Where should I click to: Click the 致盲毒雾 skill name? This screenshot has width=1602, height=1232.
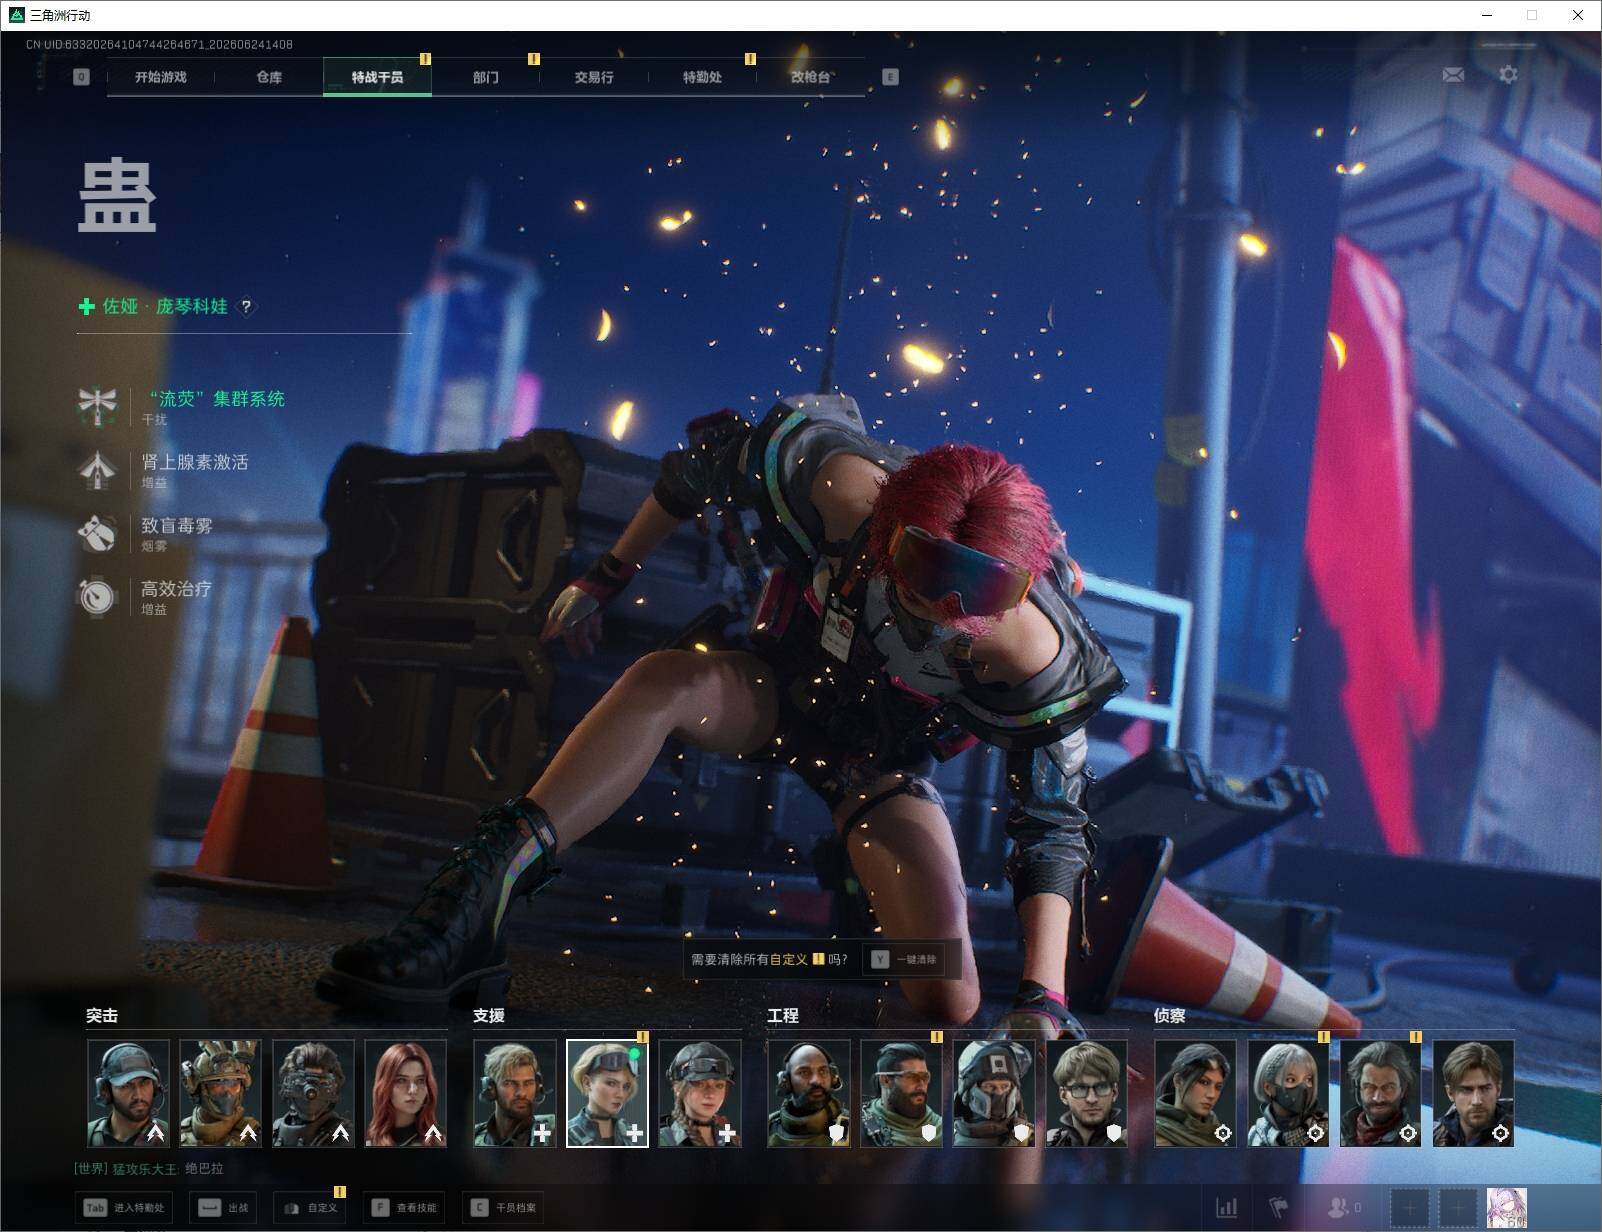point(177,525)
